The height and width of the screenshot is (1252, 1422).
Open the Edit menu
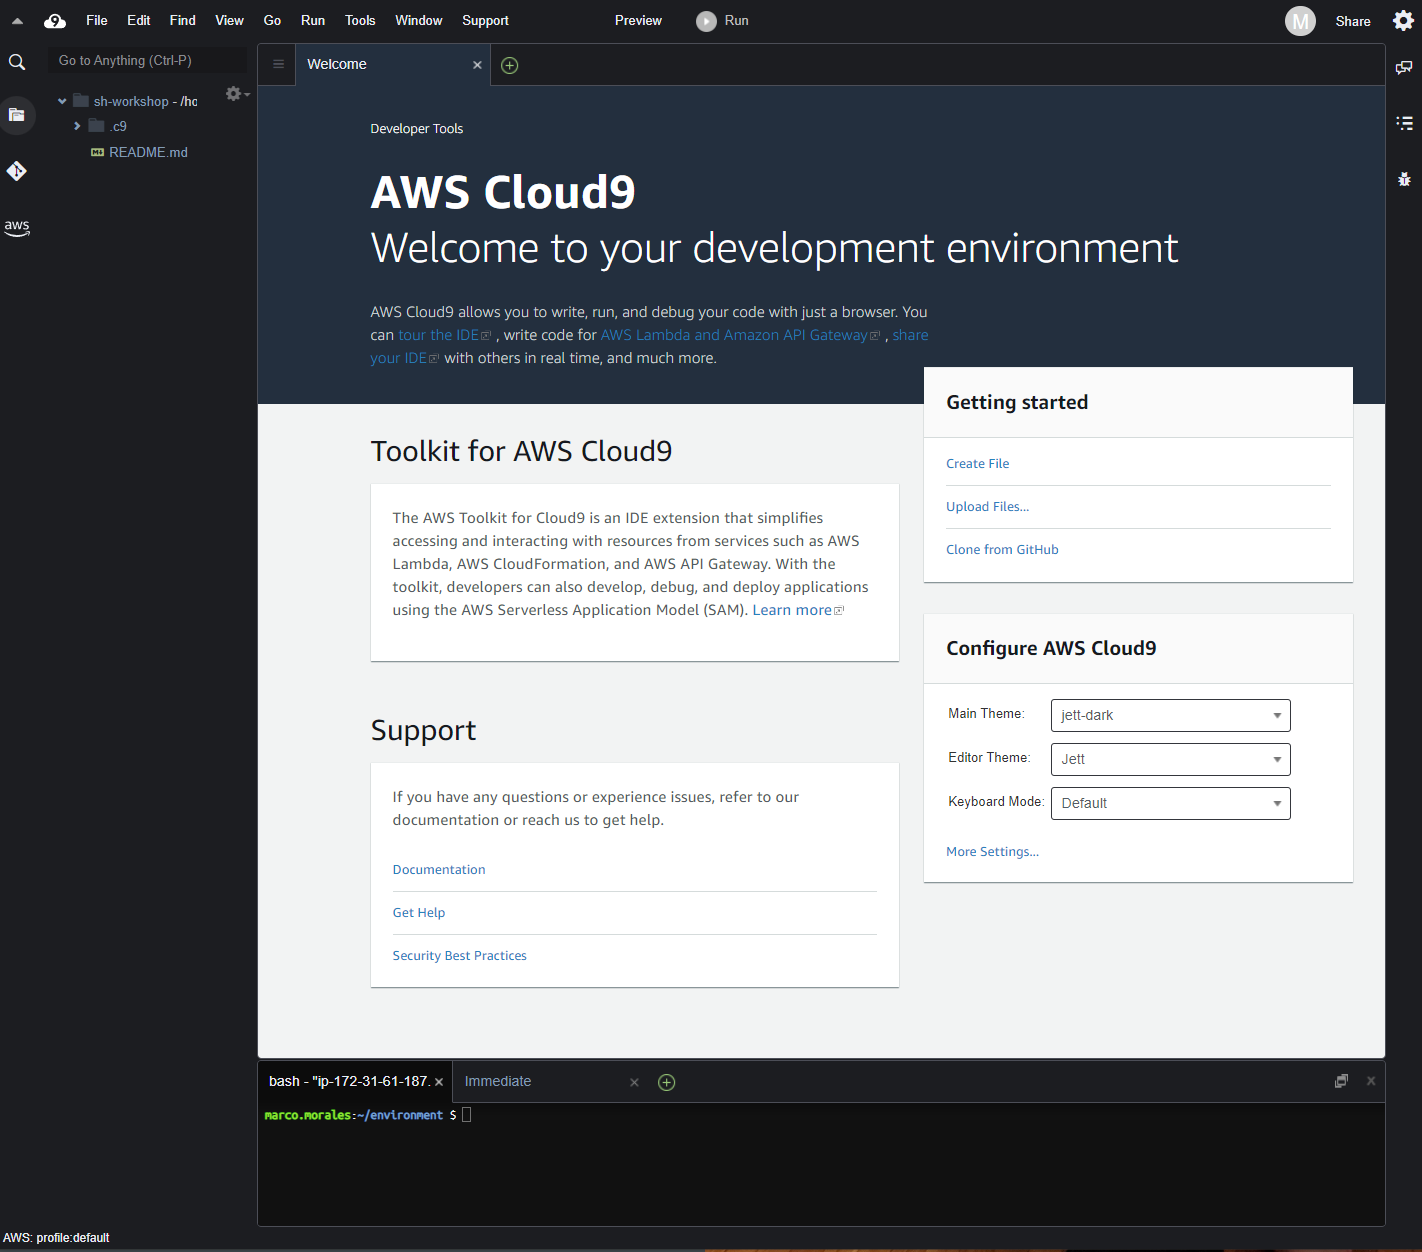pyautogui.click(x=139, y=20)
